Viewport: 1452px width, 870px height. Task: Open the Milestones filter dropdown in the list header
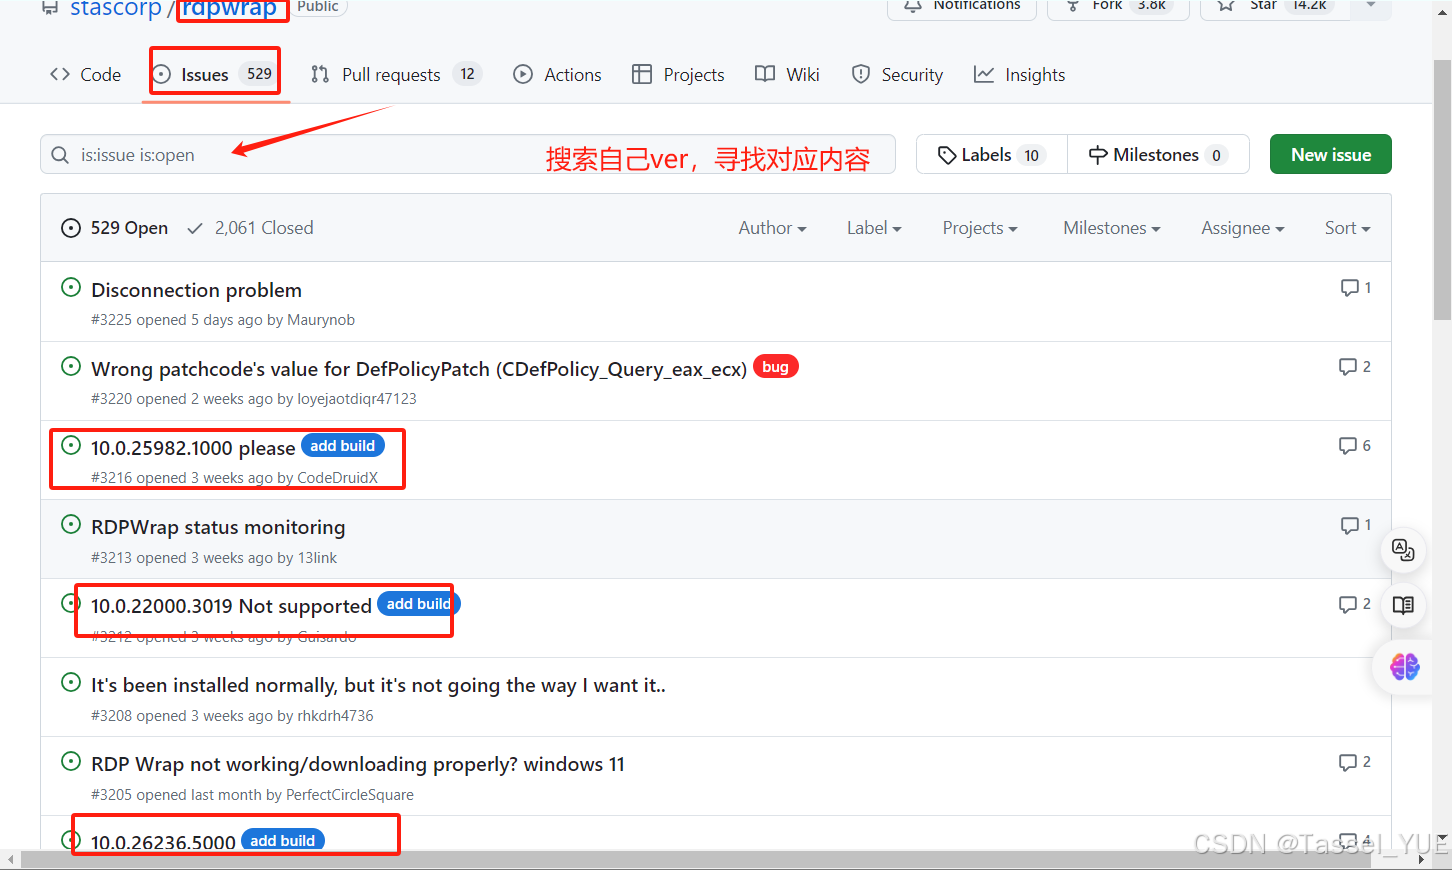[1112, 228]
